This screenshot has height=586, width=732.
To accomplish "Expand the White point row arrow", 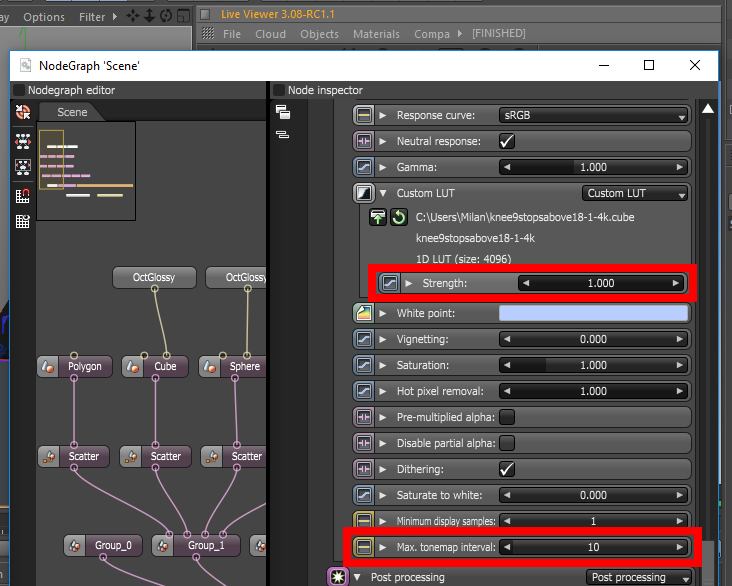I will (x=383, y=313).
